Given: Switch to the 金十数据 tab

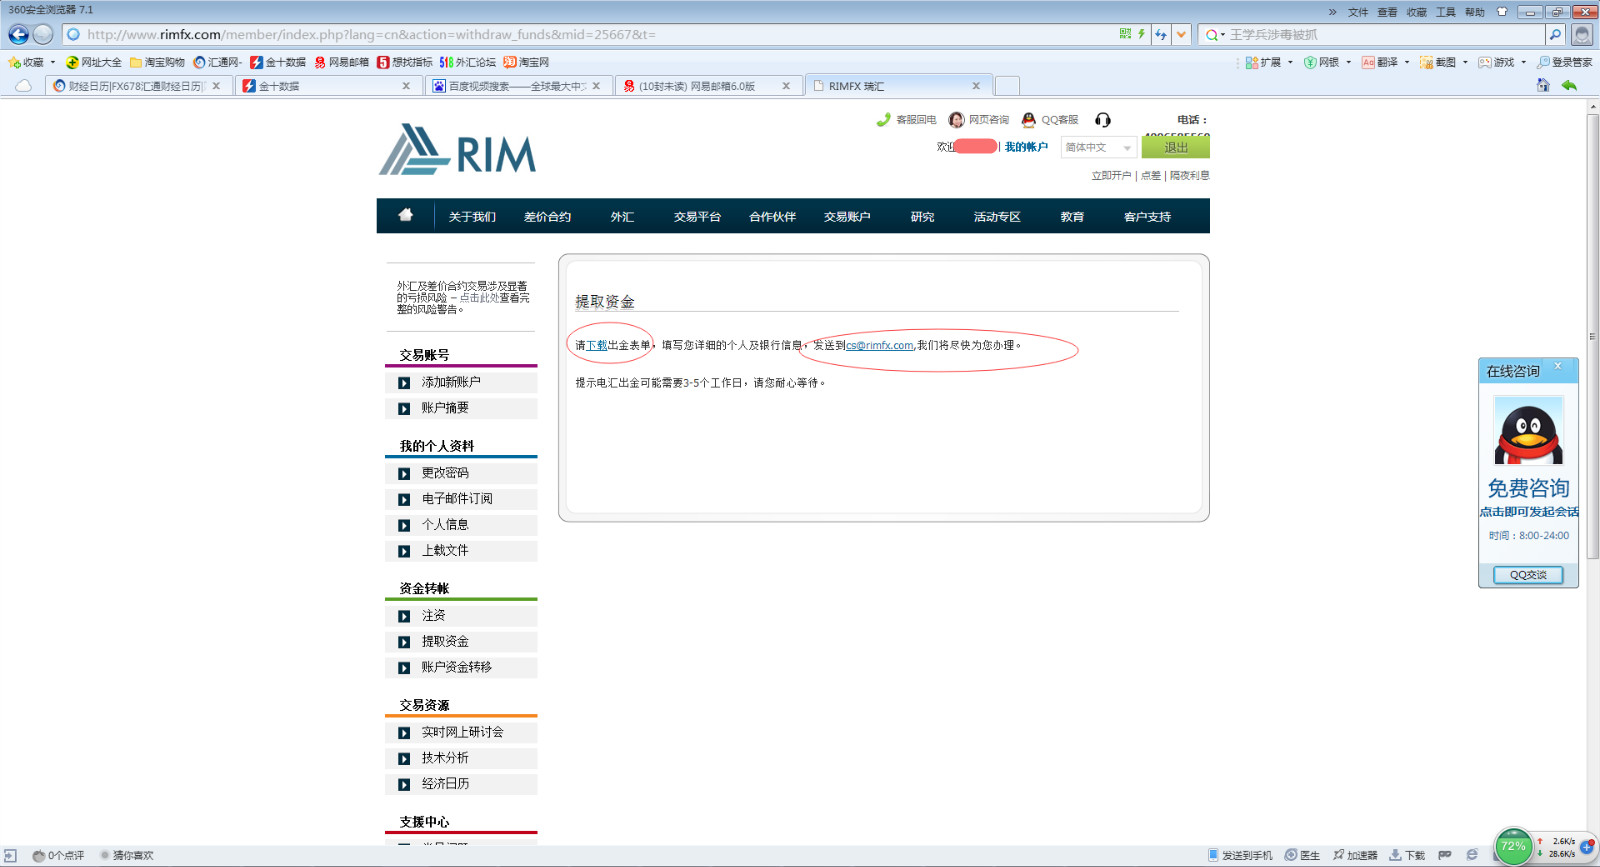Looking at the screenshot, I should coord(326,86).
